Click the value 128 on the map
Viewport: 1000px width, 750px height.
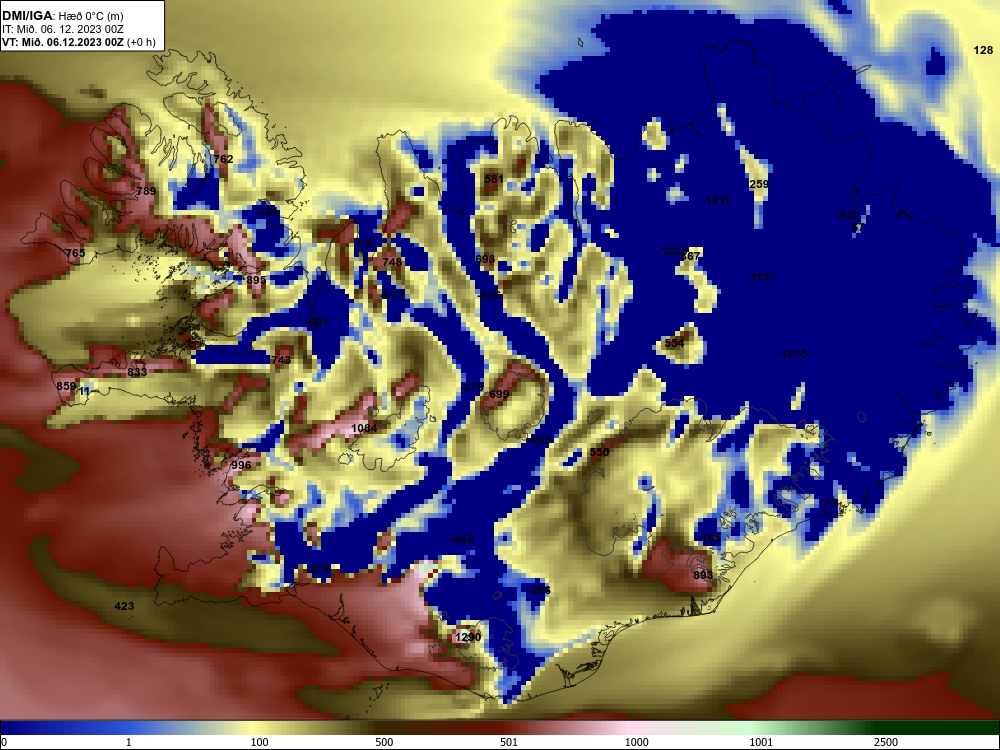(983, 50)
